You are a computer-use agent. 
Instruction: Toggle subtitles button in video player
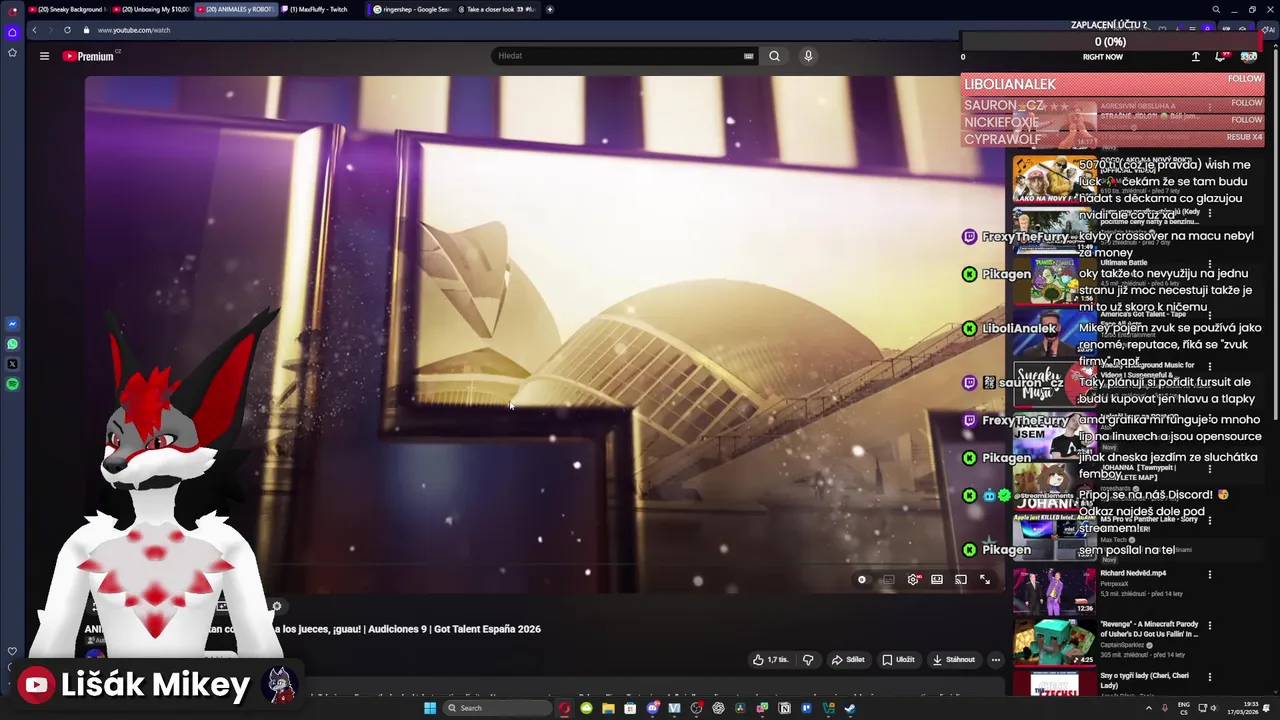(x=888, y=580)
